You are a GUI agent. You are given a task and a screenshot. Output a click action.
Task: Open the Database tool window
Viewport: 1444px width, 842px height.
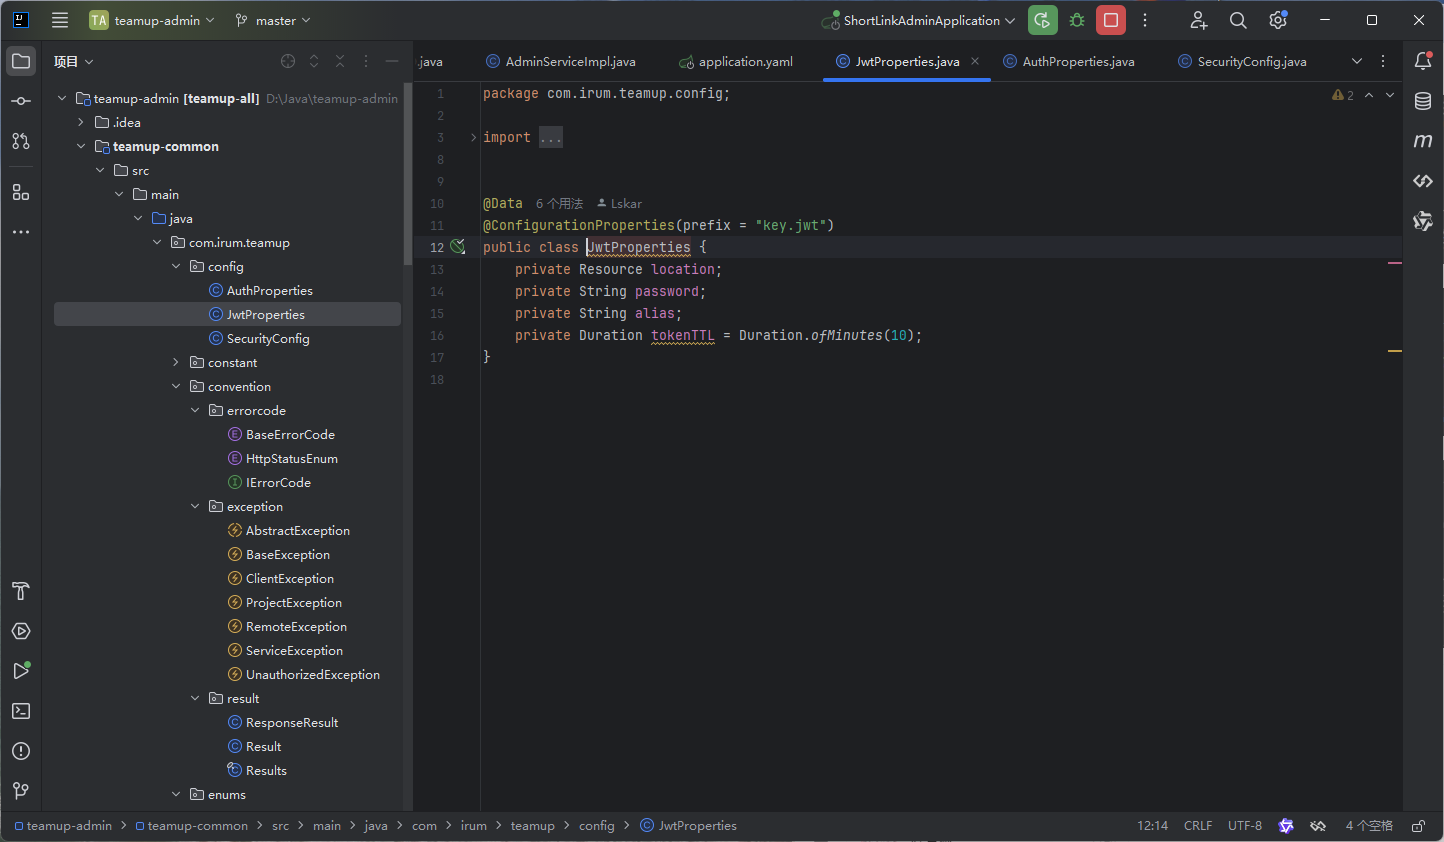(x=1423, y=101)
